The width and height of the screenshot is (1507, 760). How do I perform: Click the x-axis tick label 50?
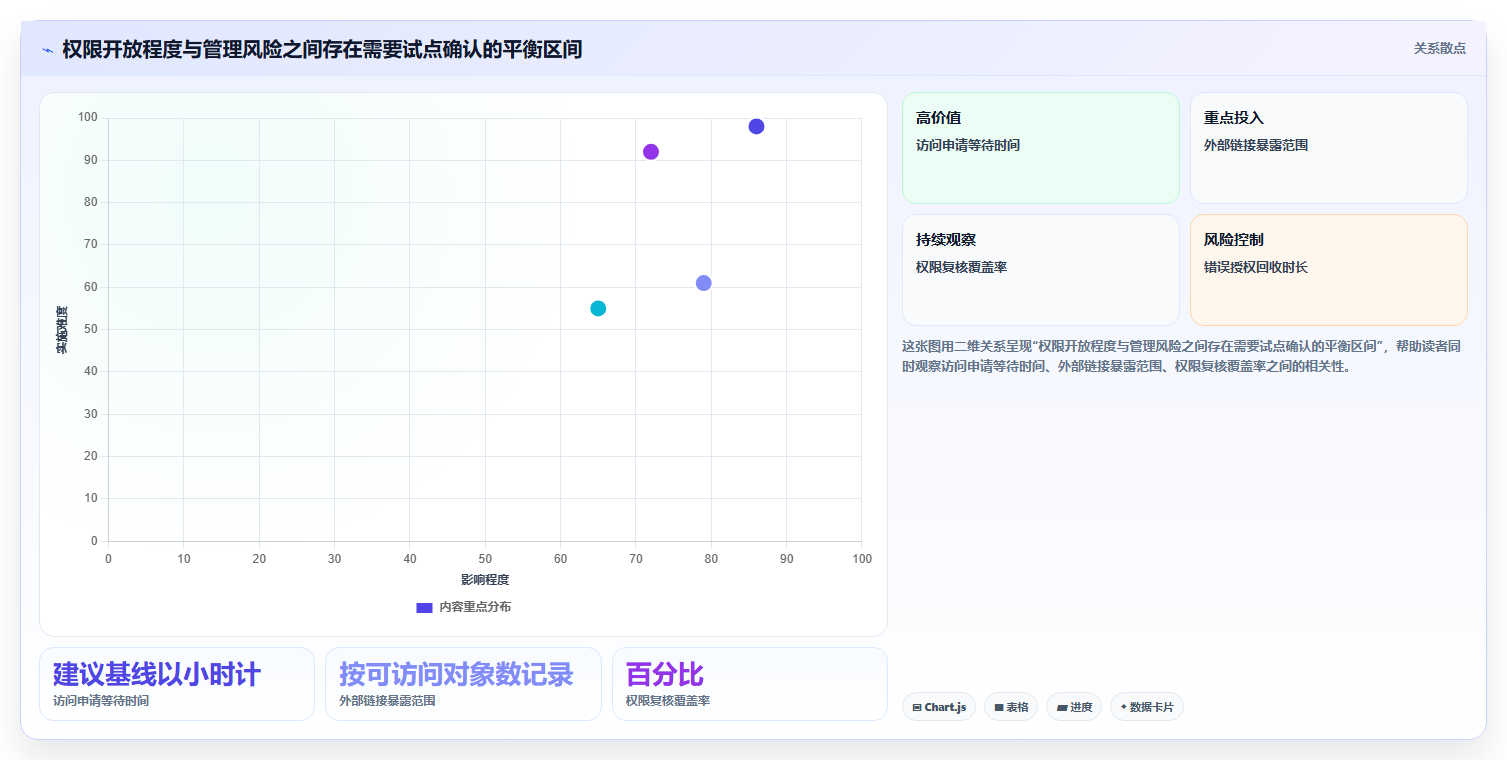[x=485, y=559]
